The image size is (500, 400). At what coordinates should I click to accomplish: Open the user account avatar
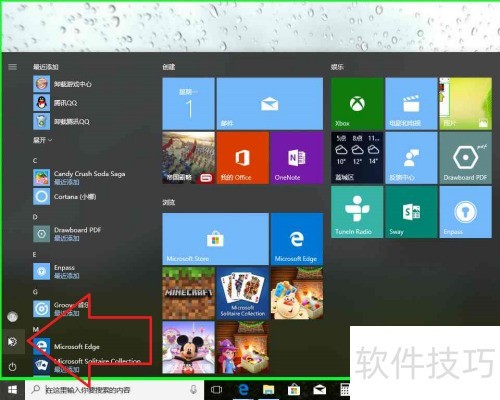(13, 317)
